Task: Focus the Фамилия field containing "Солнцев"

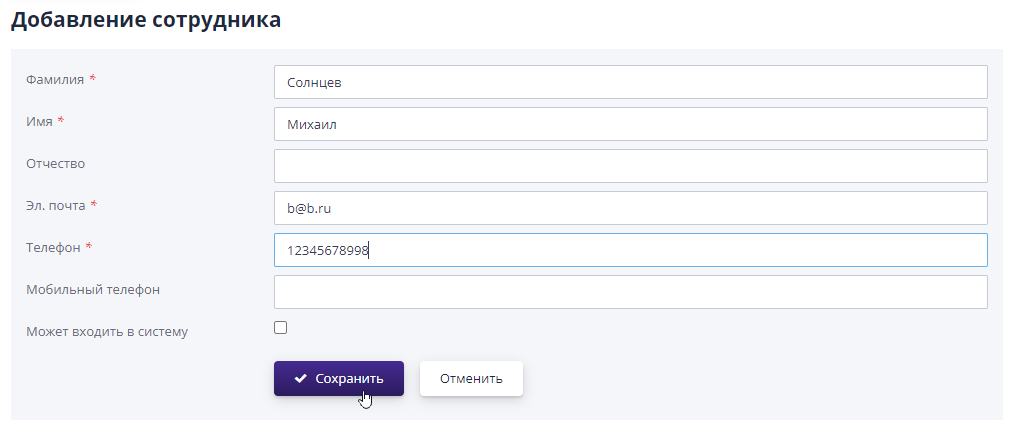Action: 630,82
